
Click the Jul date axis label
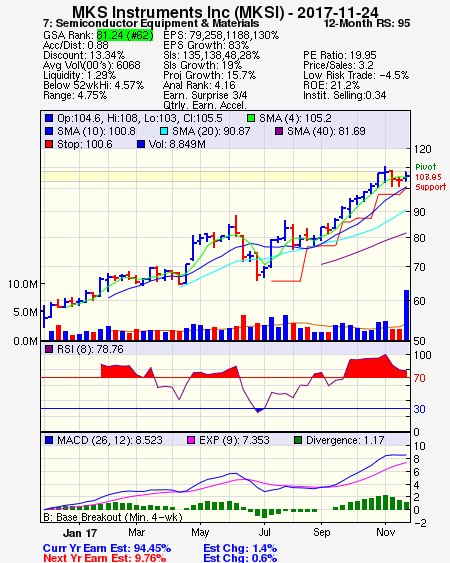coord(264,532)
